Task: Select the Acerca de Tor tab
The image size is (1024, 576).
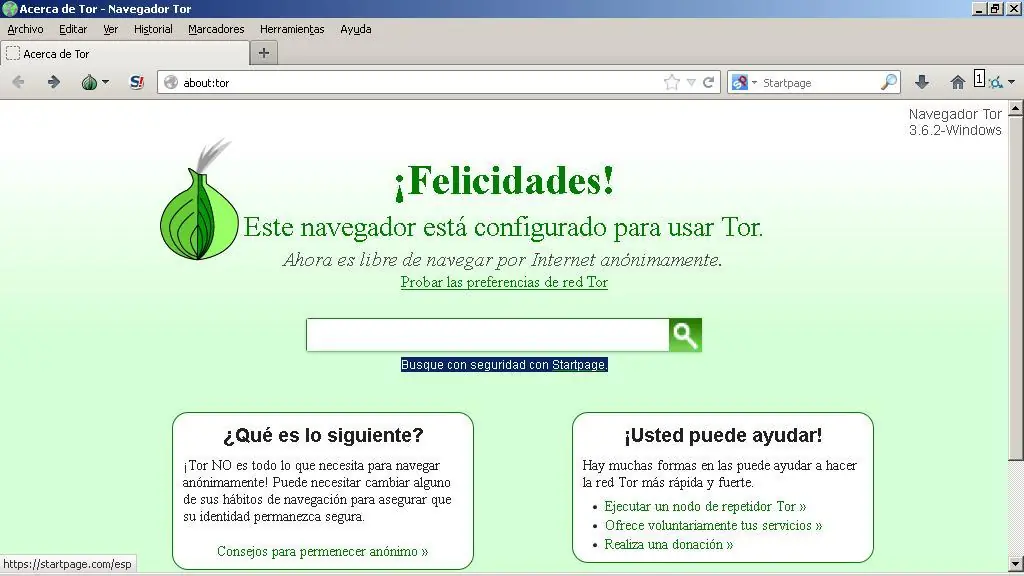Action: [125, 54]
